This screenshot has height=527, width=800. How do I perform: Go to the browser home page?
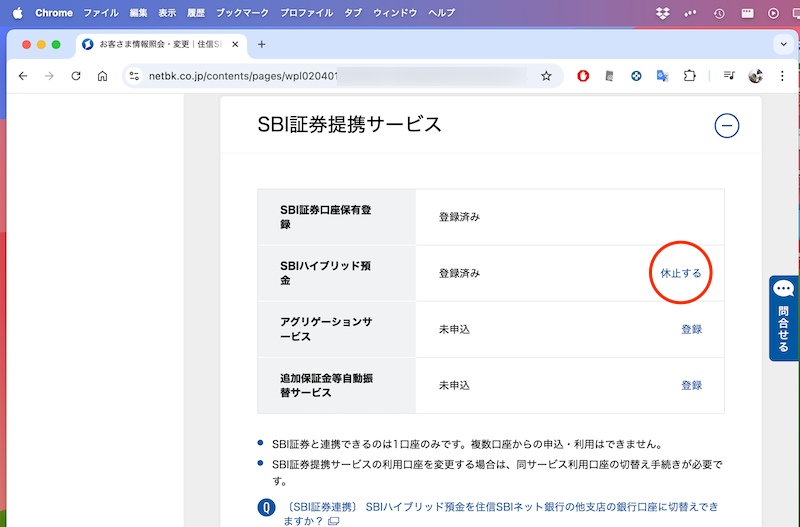pyautogui.click(x=102, y=76)
